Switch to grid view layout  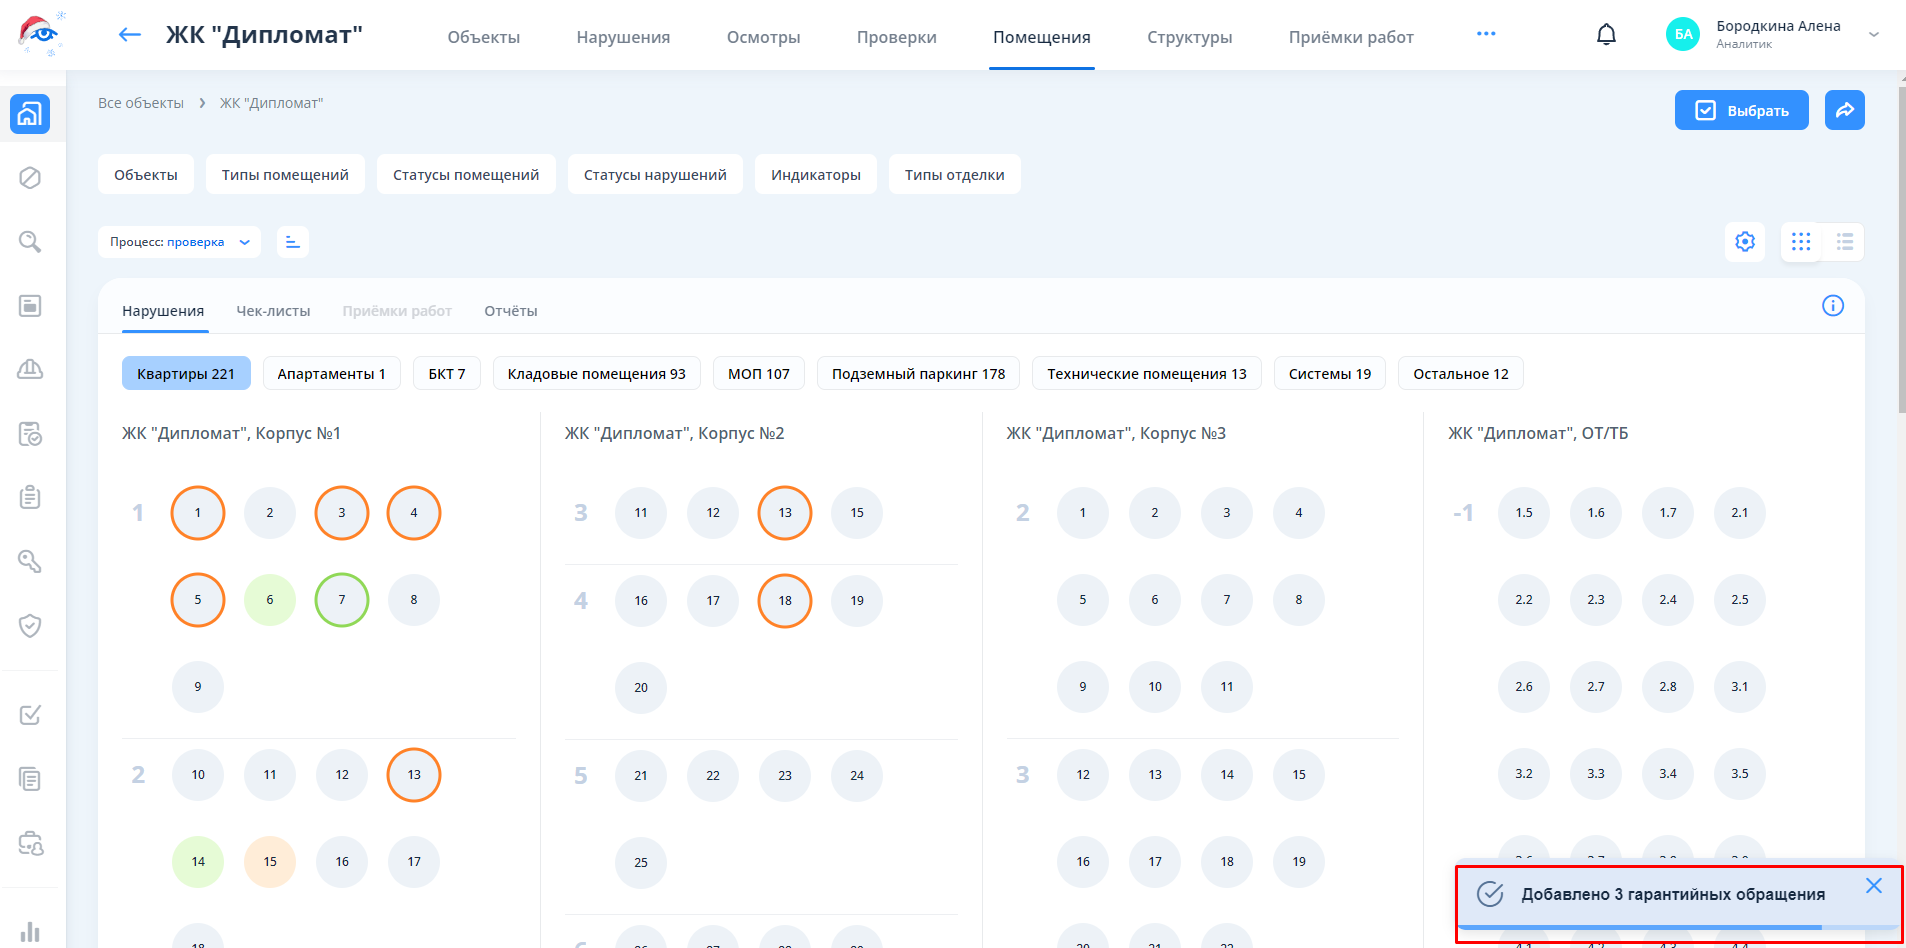pos(1801,242)
